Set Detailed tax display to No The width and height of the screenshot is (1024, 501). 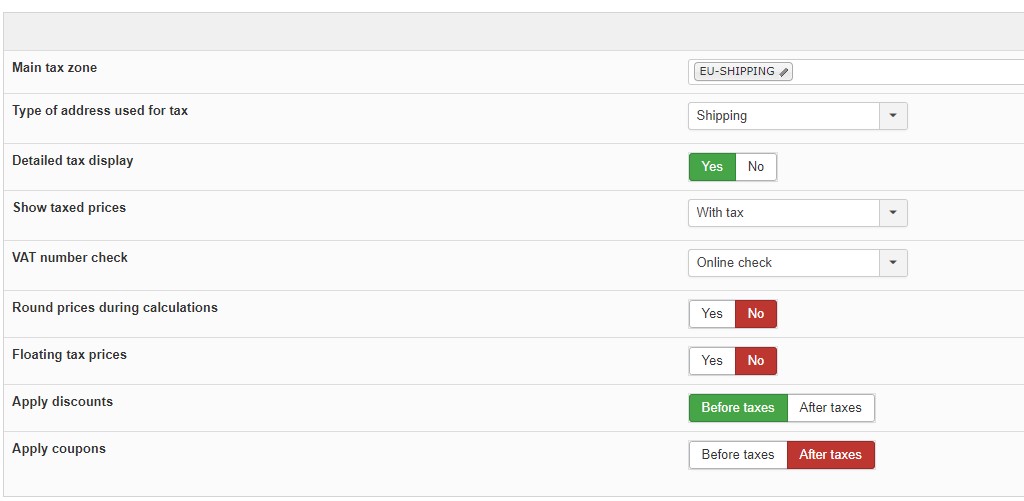pyautogui.click(x=756, y=167)
